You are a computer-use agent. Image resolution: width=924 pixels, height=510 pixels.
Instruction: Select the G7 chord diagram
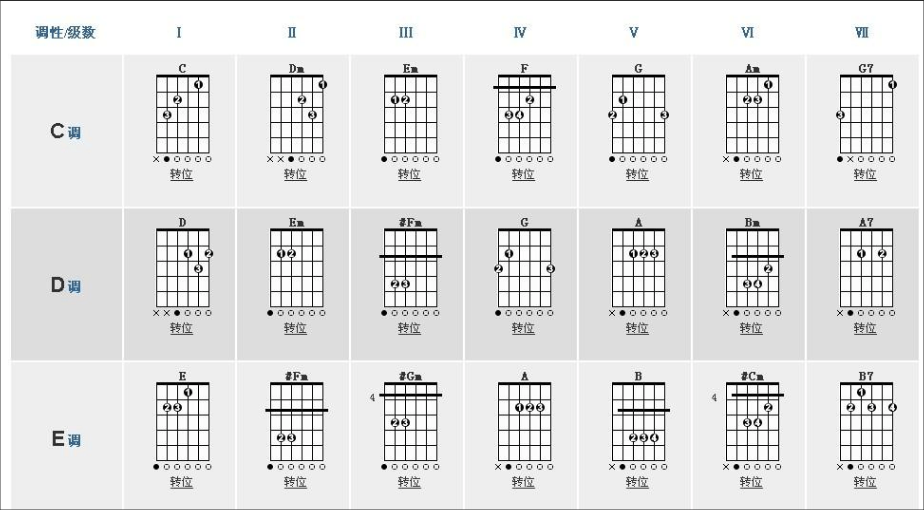pyautogui.click(x=866, y=113)
